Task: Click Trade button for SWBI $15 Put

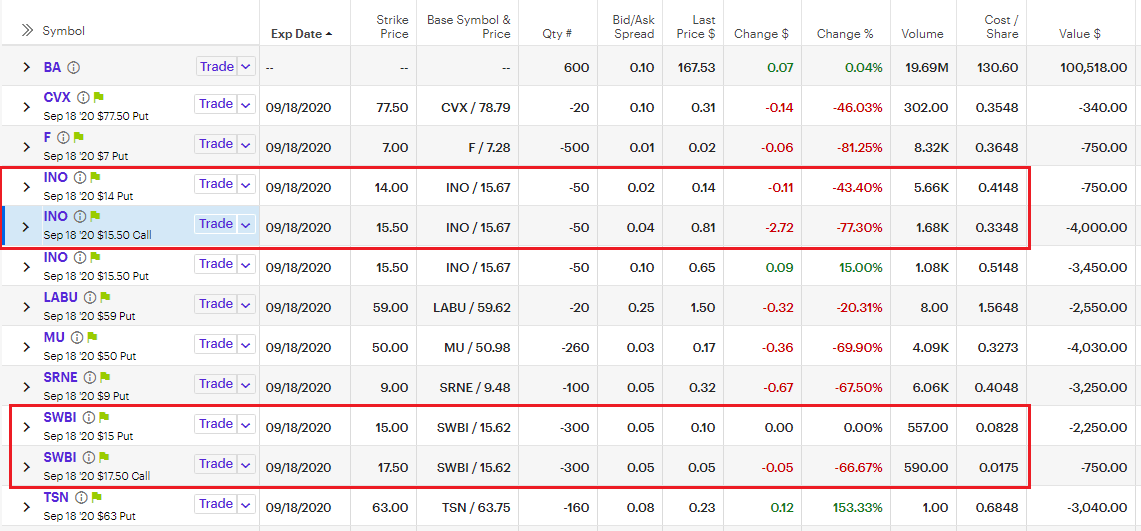Action: click(x=215, y=424)
